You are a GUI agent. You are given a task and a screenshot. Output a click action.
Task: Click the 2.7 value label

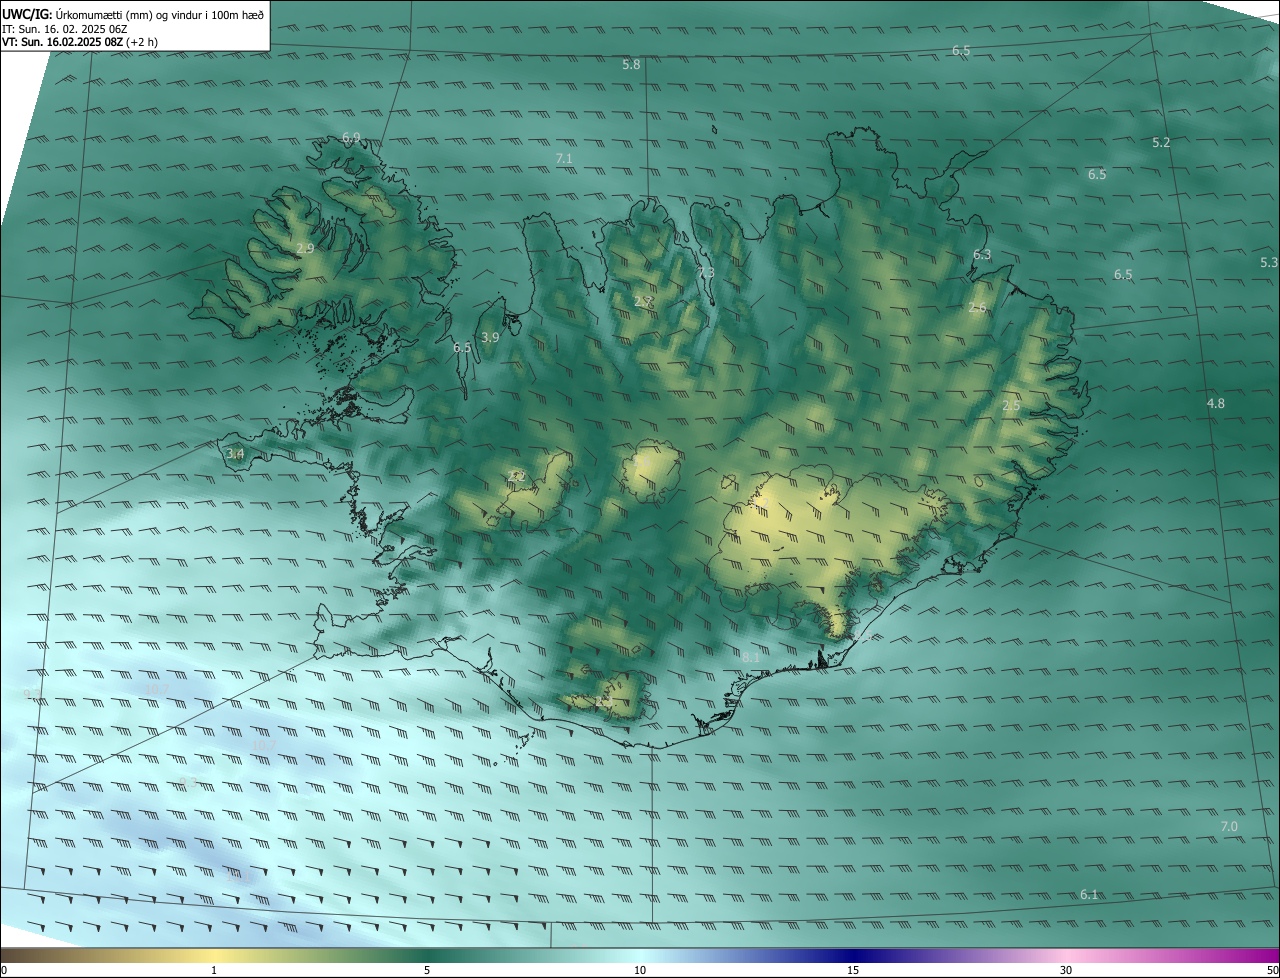tap(643, 301)
